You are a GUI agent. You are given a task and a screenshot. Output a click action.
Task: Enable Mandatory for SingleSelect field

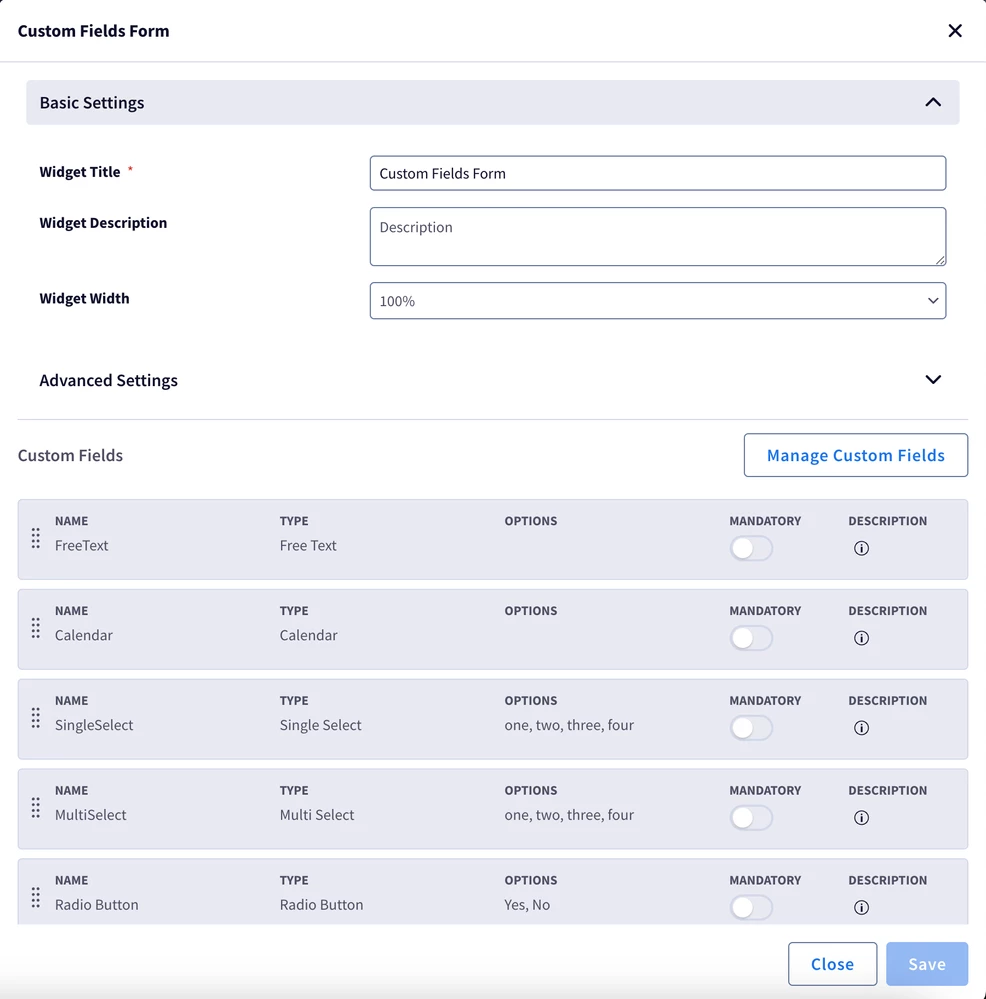pos(751,728)
